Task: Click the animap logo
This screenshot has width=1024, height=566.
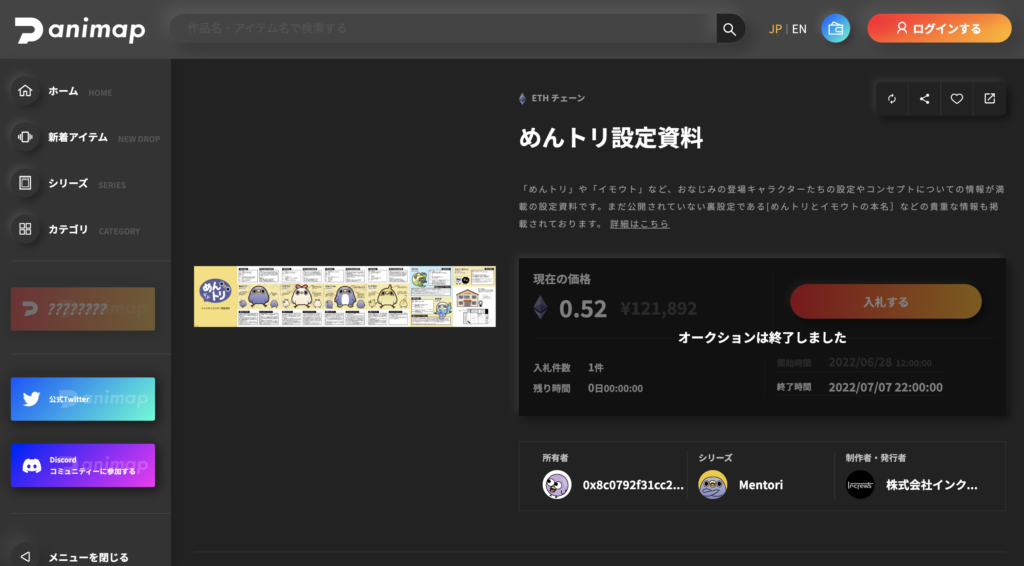Action: 80,29
